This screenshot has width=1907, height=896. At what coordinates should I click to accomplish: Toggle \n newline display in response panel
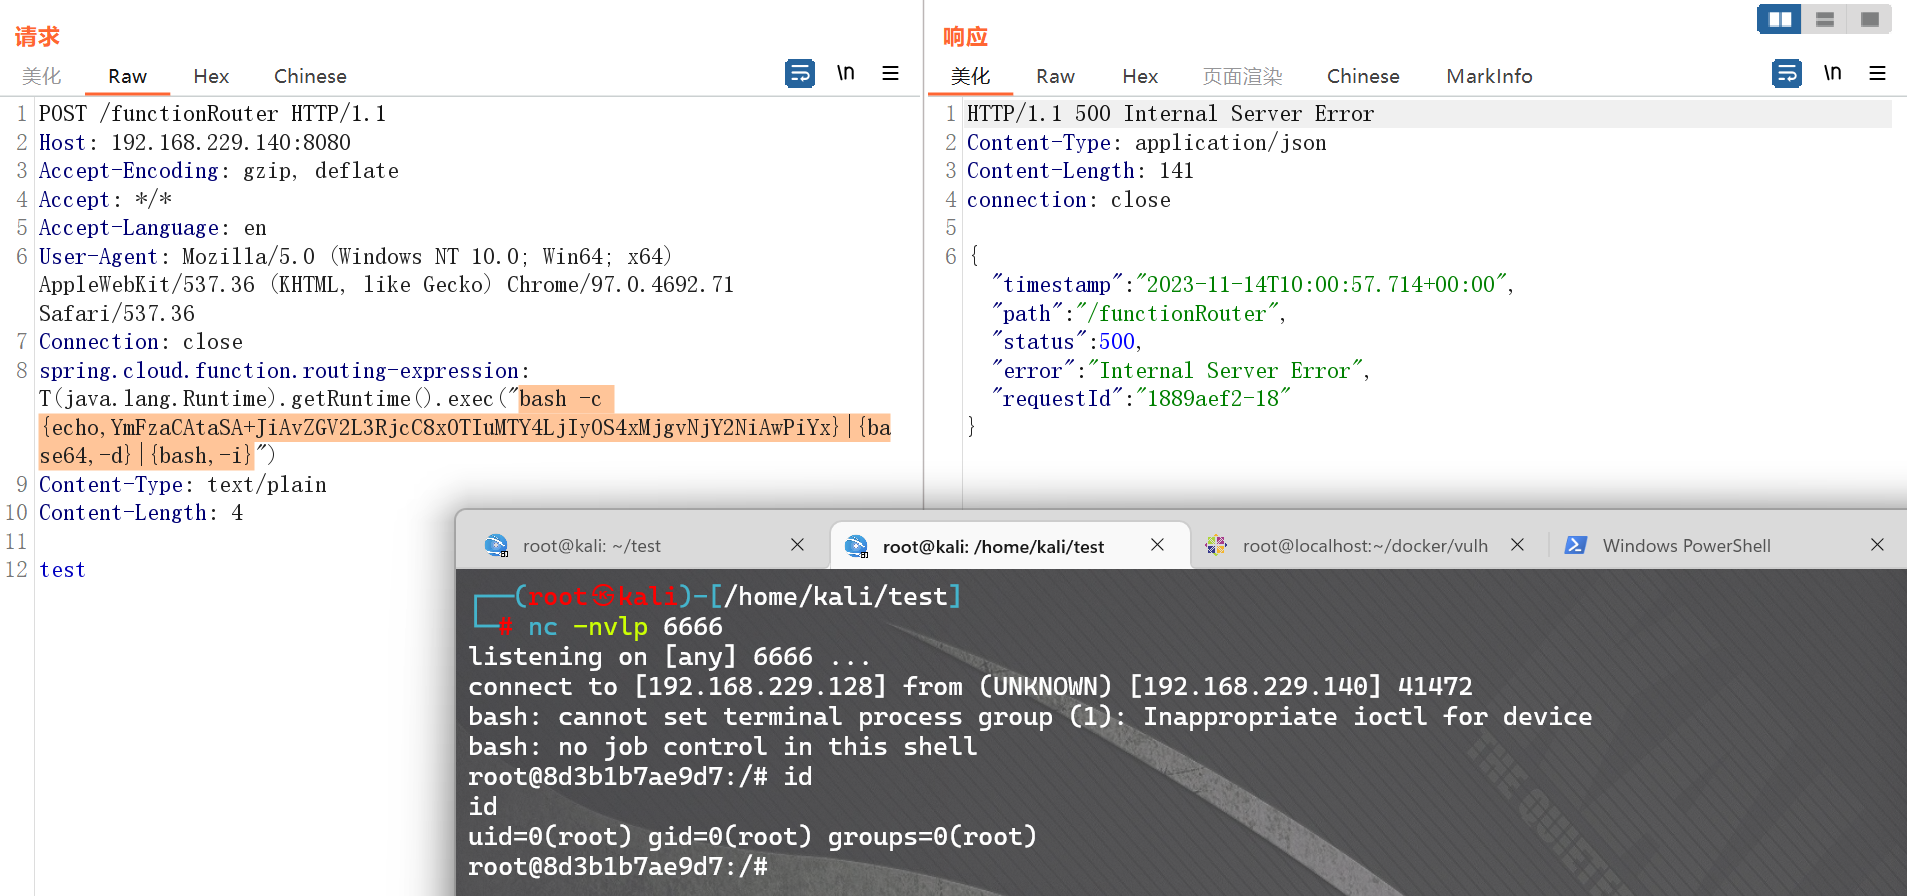pos(1833,73)
